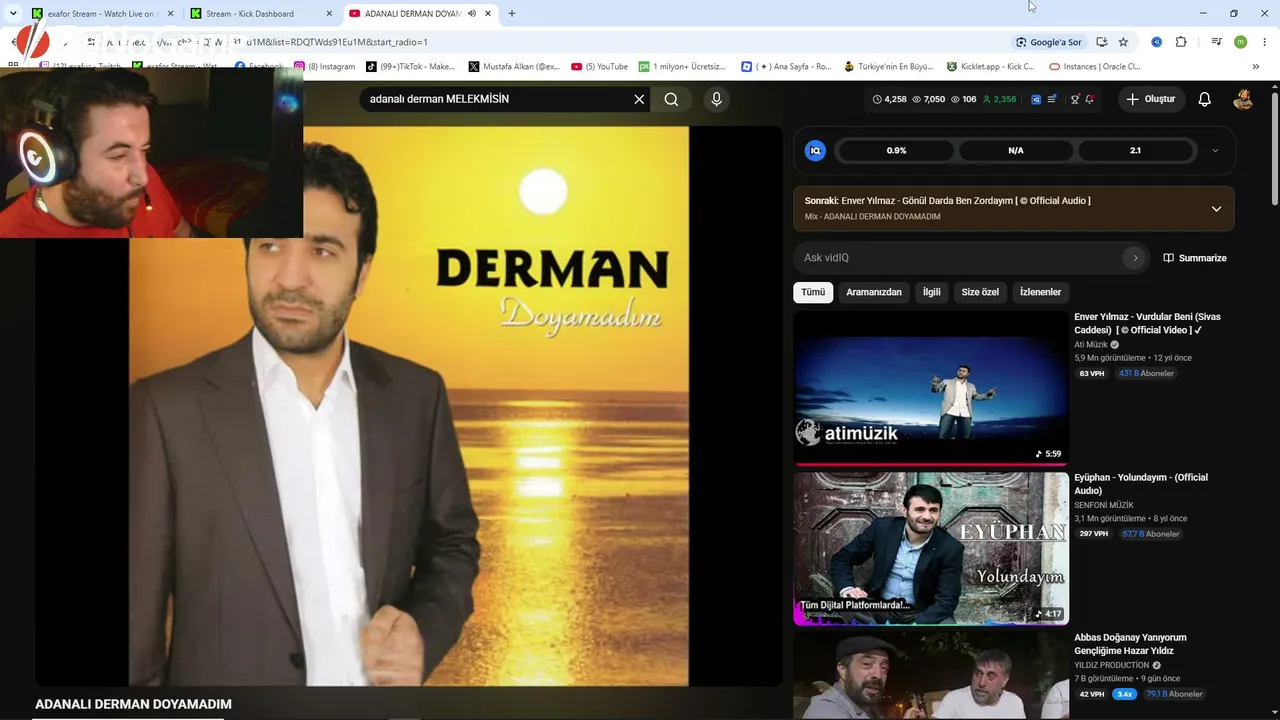Click the 2,356 subscribers stat
This screenshot has height=720, width=1280.
pos(999,99)
